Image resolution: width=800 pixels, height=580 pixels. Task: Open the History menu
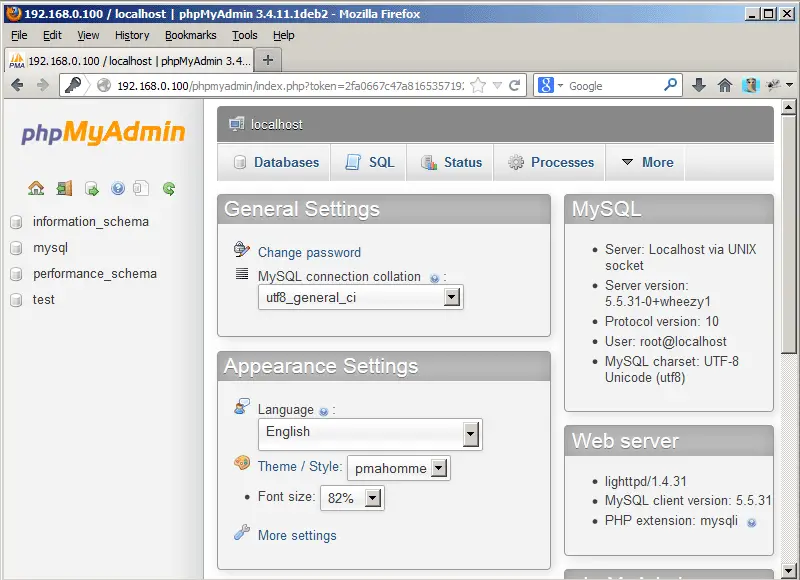(132, 35)
